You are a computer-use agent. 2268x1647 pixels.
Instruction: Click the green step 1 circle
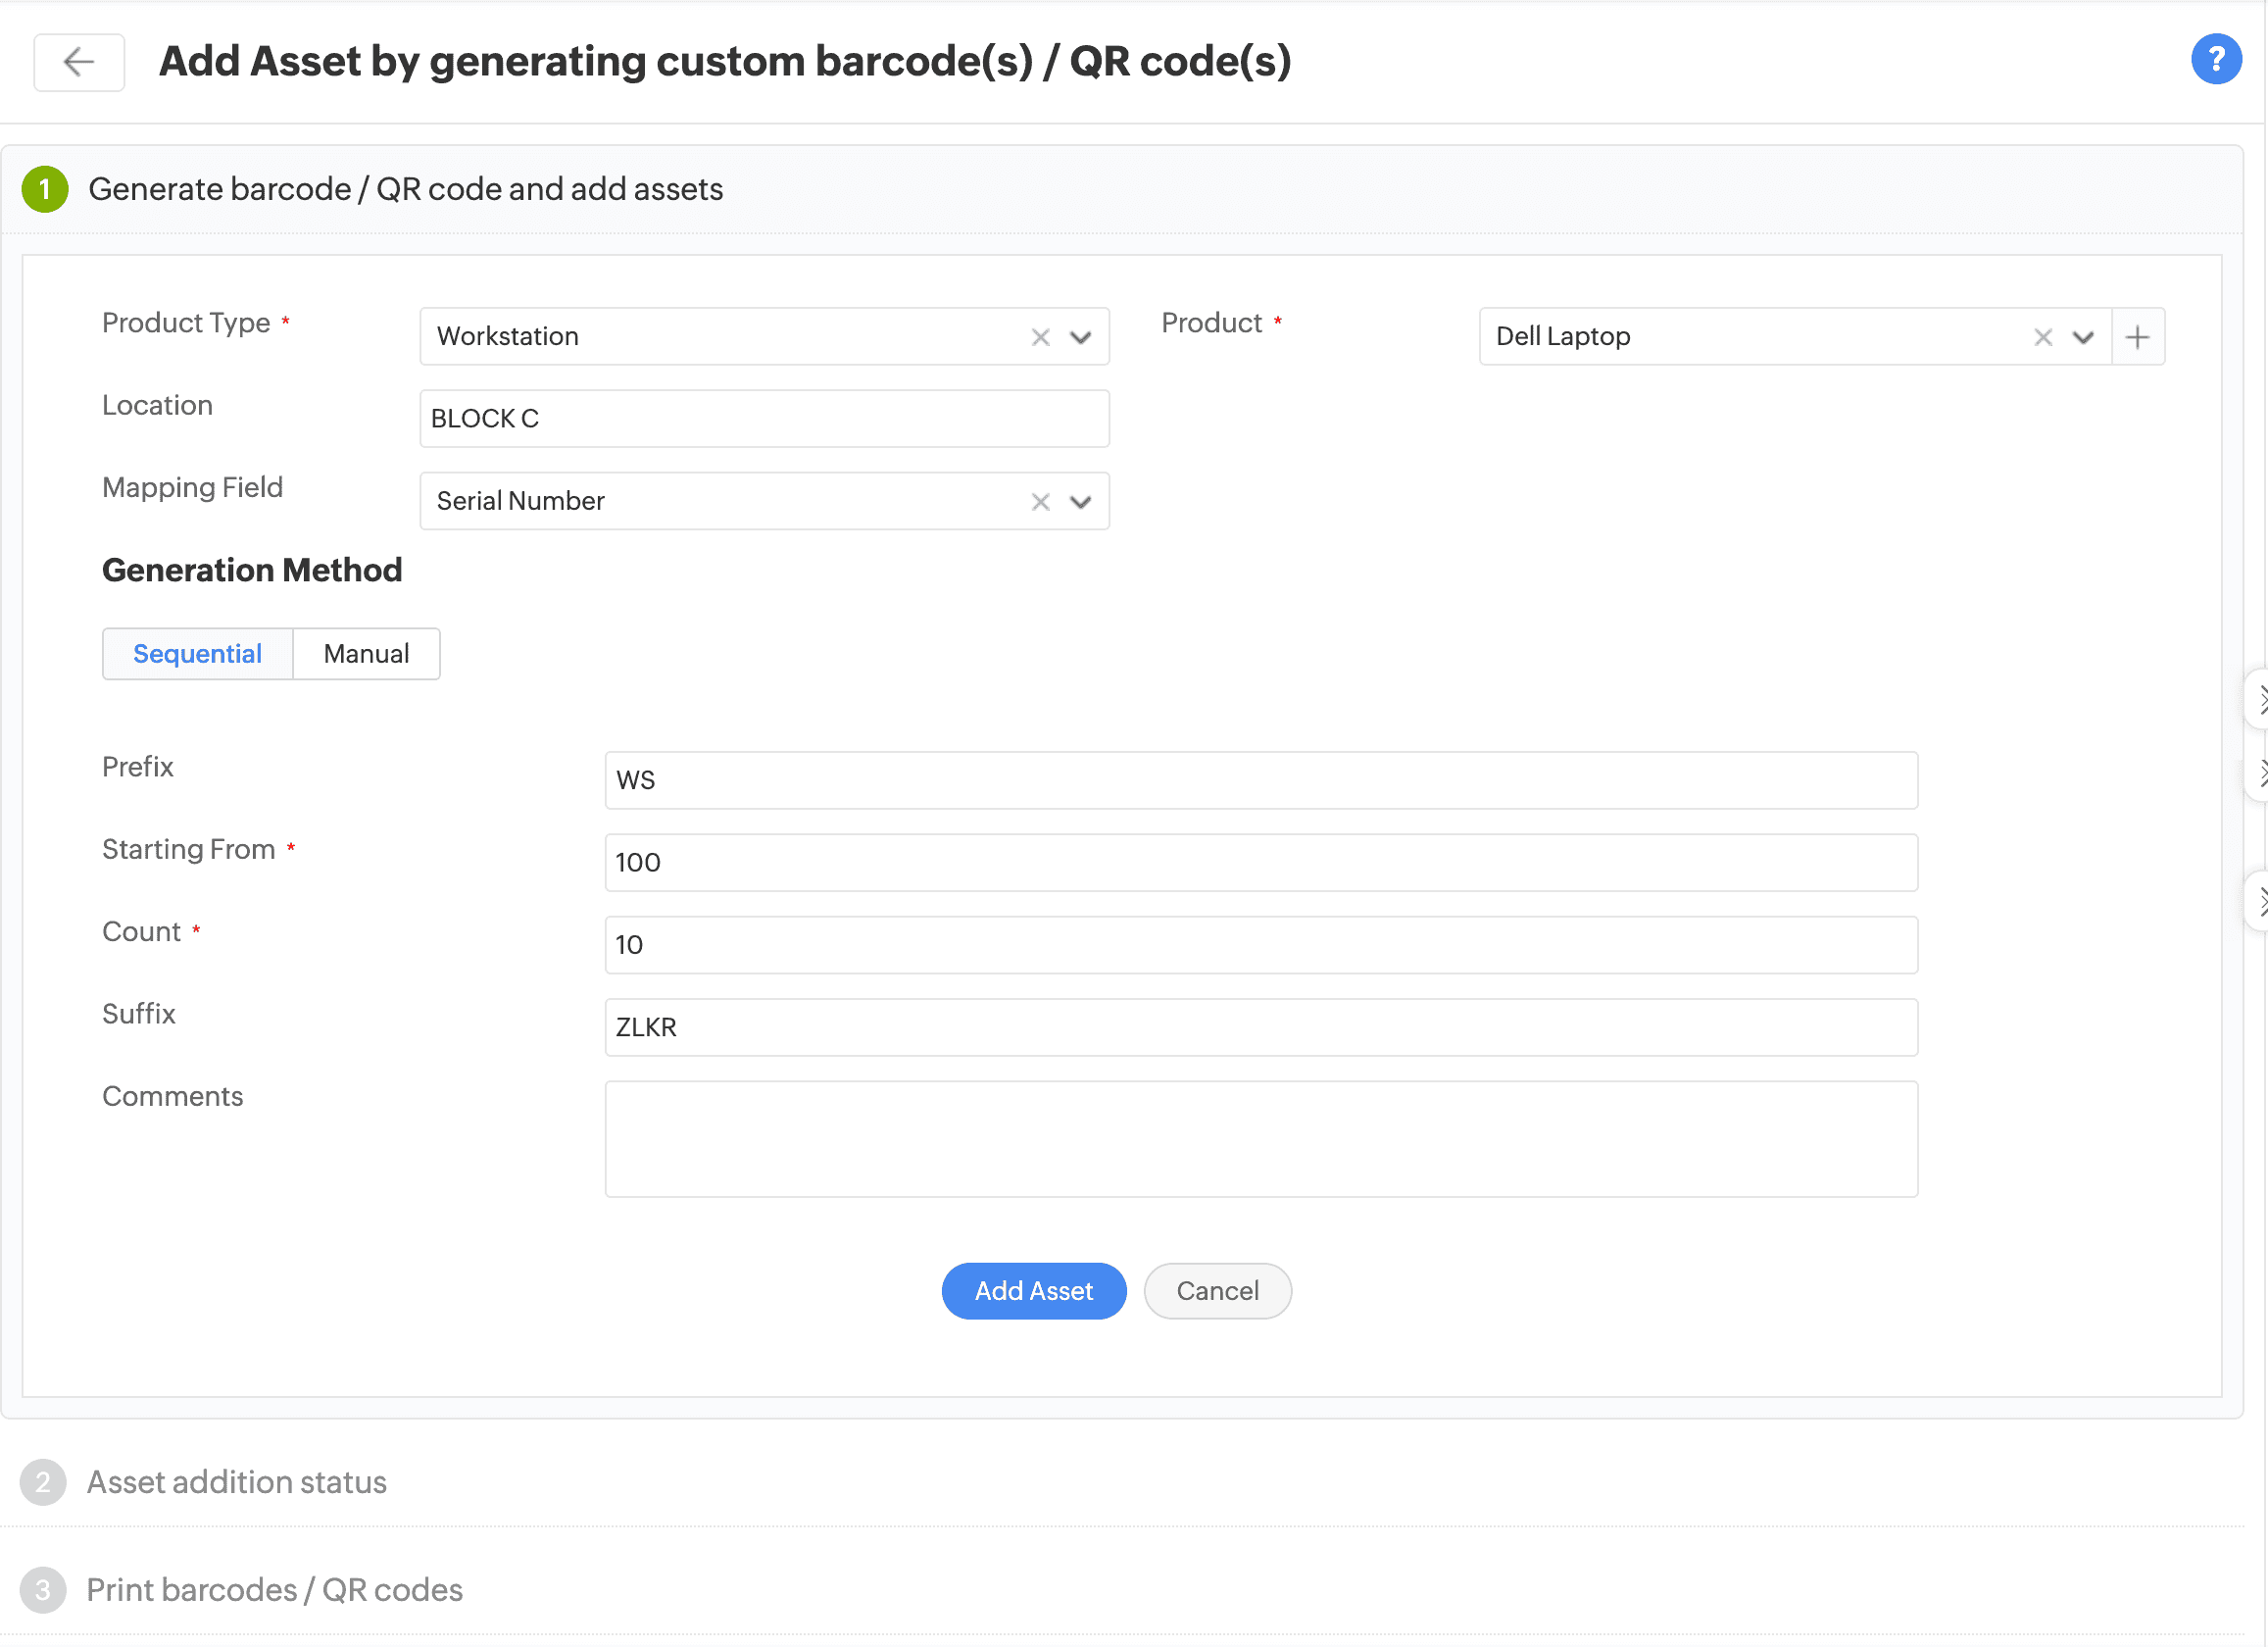click(45, 189)
